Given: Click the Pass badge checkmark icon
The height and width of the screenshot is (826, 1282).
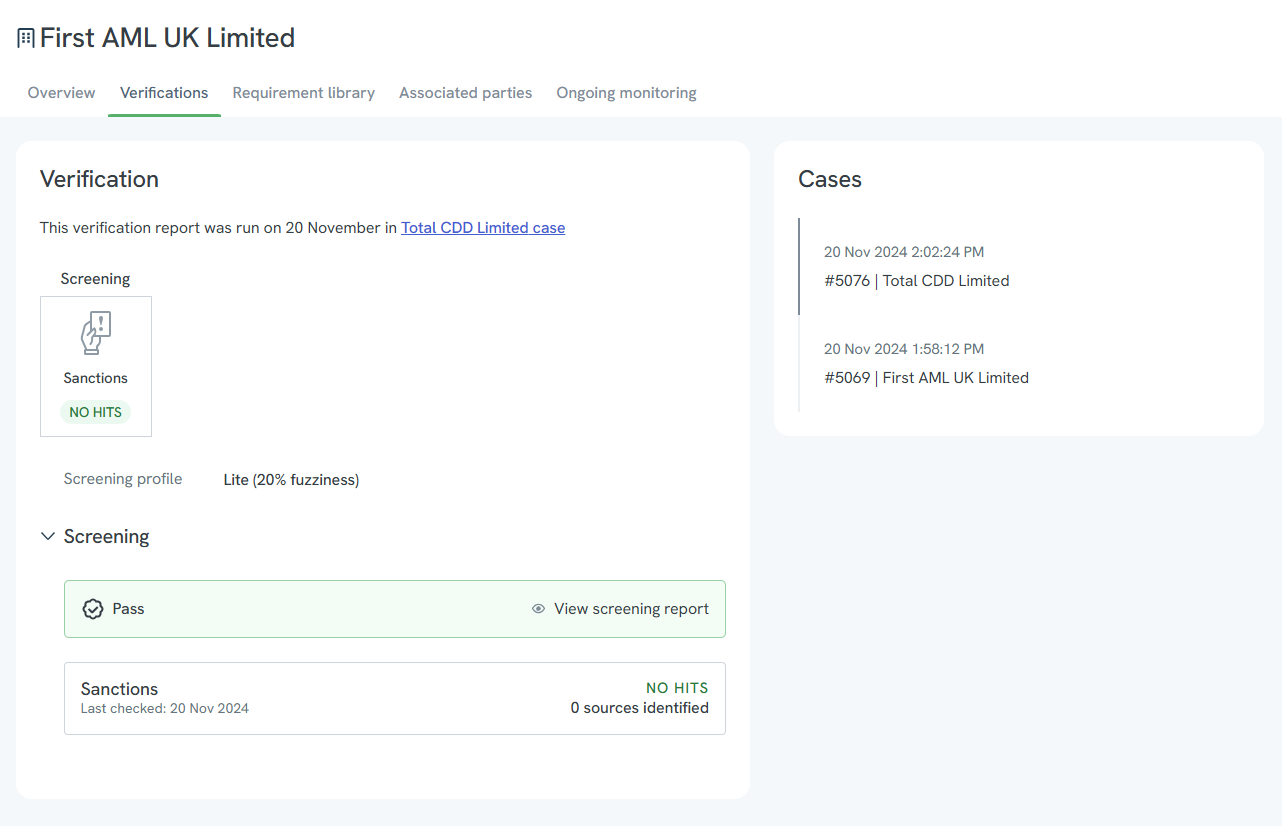Looking at the screenshot, I should pyautogui.click(x=93, y=609).
